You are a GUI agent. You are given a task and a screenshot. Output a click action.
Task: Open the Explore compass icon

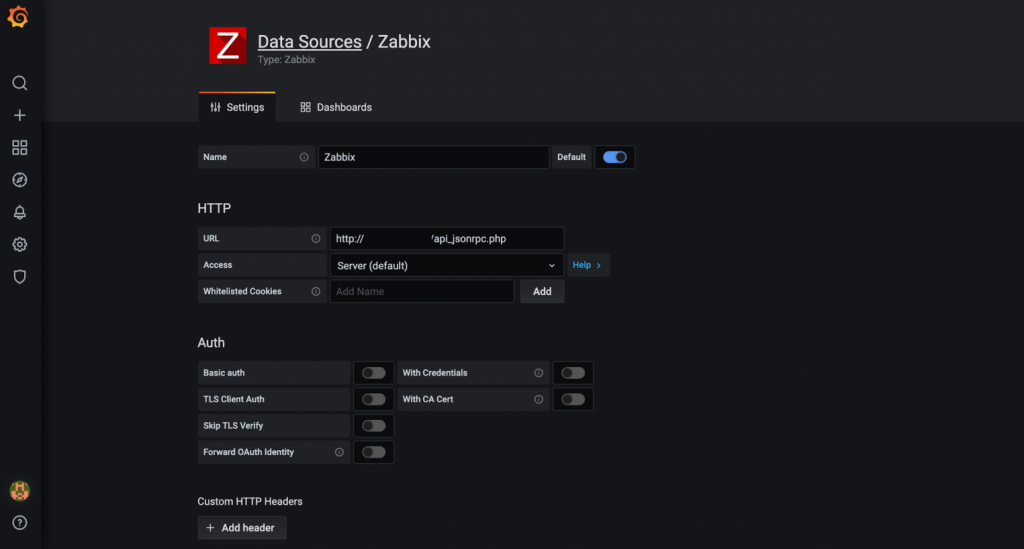[19, 180]
